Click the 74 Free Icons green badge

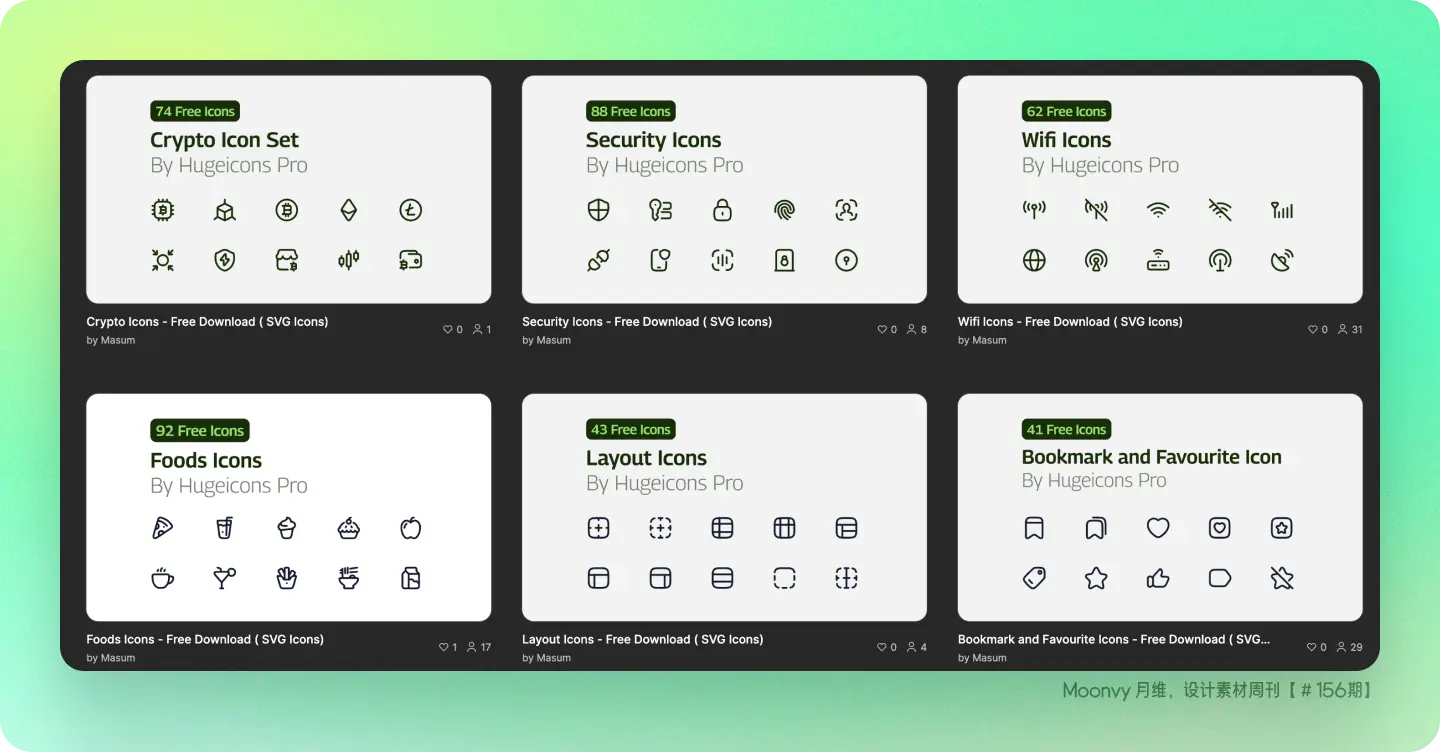pos(195,112)
